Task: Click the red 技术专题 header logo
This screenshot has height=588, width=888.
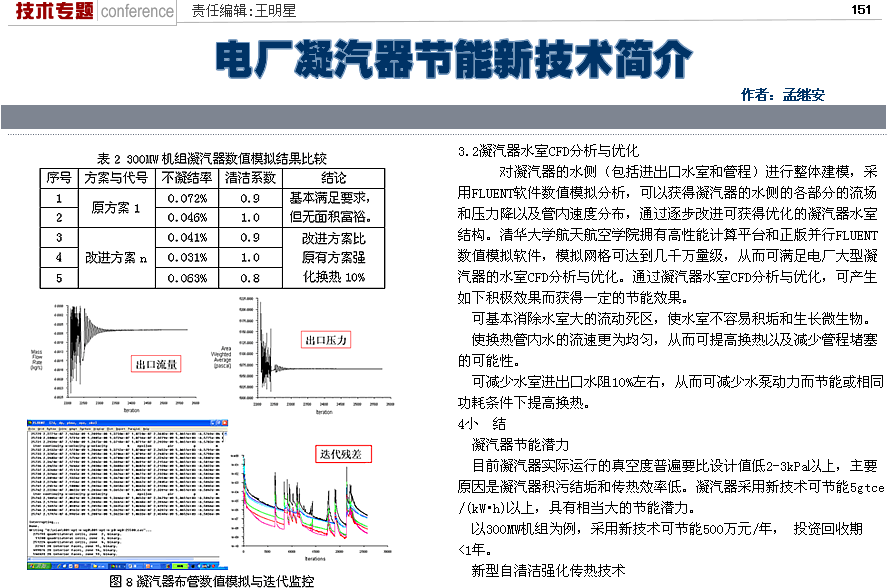Action: (x=50, y=11)
